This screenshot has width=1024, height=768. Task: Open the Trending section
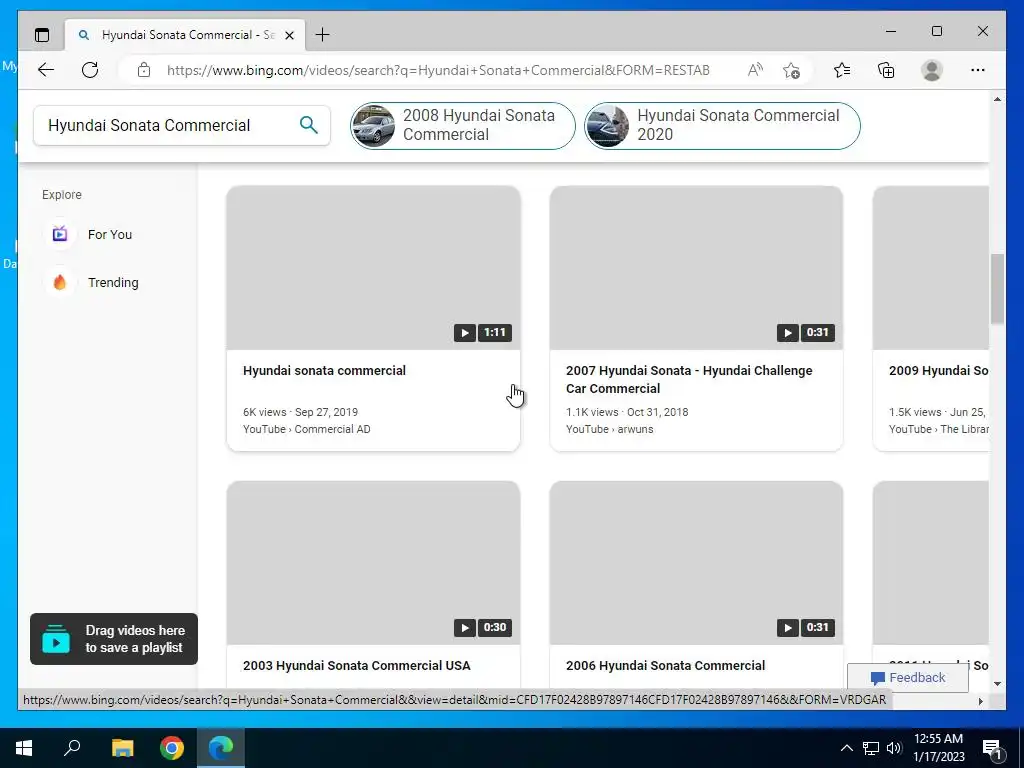(113, 283)
